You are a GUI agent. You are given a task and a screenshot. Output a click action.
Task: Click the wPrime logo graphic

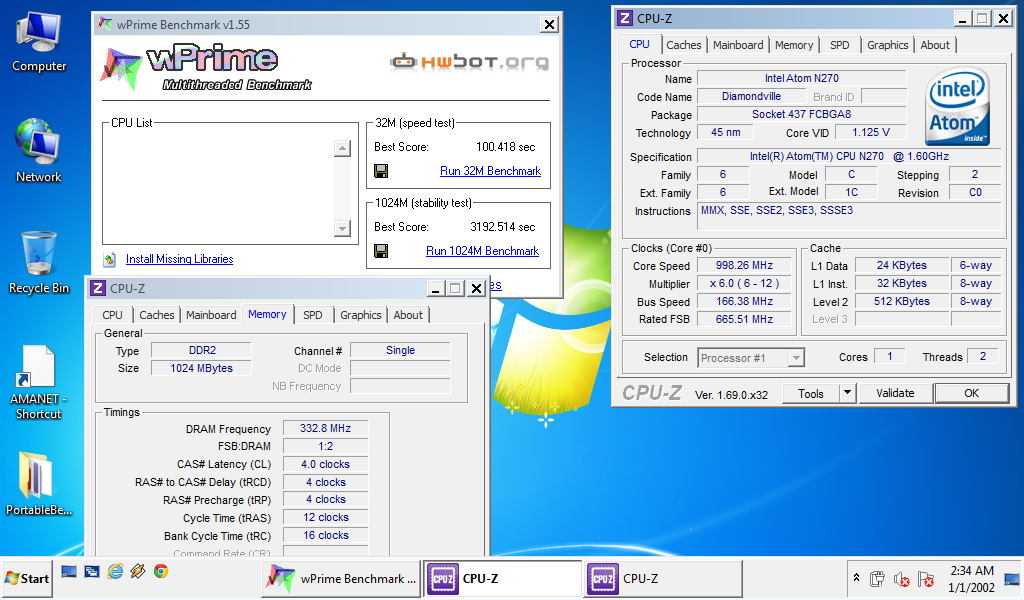tap(206, 67)
